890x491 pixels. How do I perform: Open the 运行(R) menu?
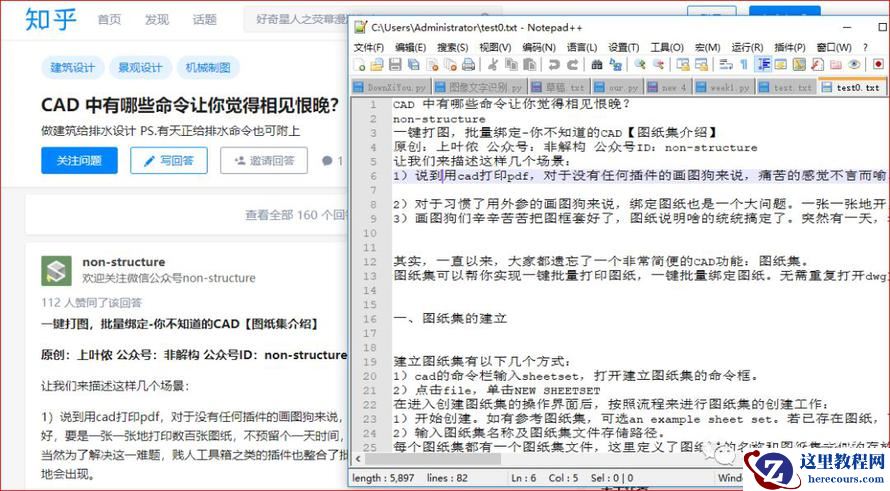pos(747,47)
